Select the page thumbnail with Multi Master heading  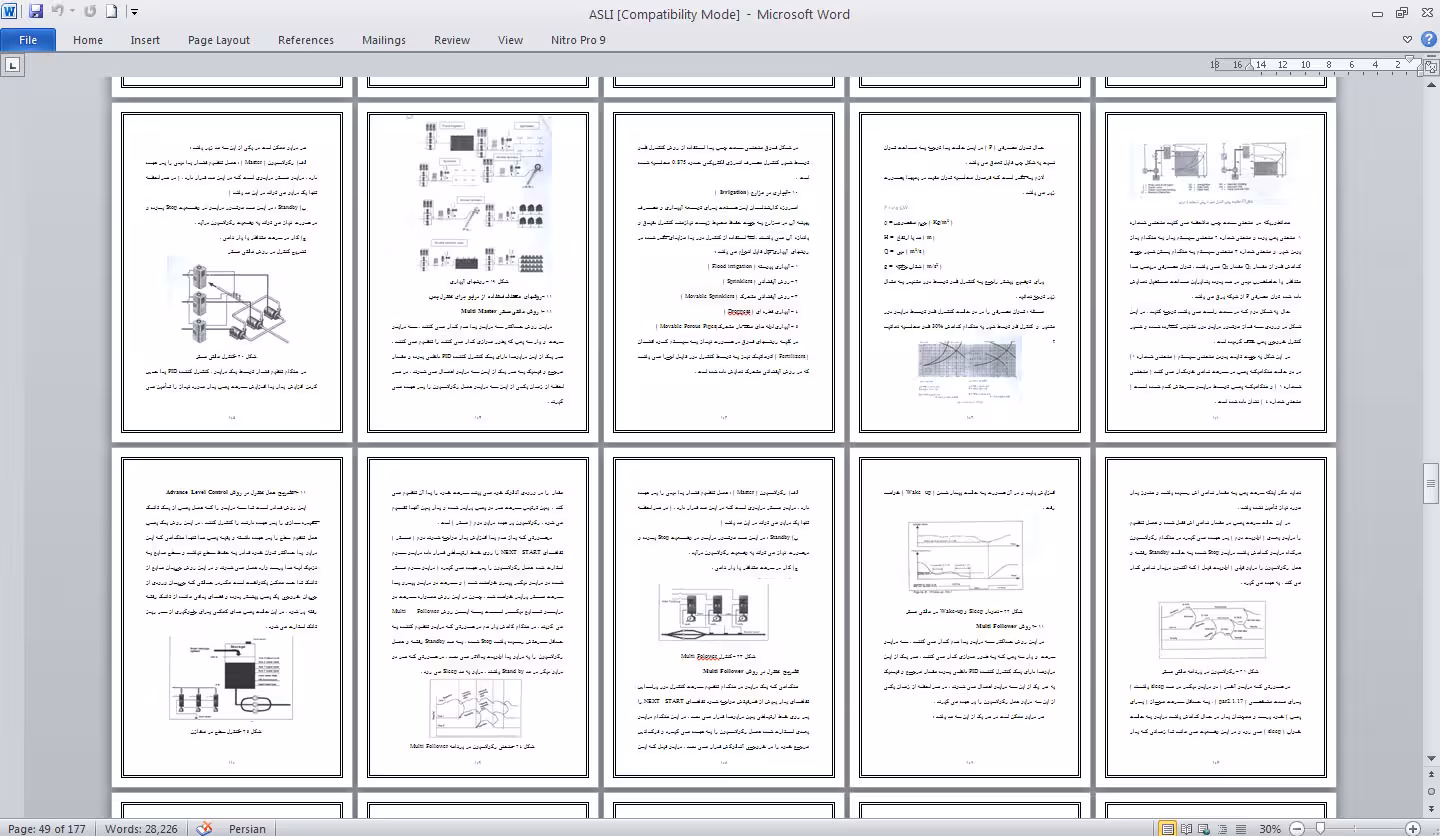click(477, 272)
